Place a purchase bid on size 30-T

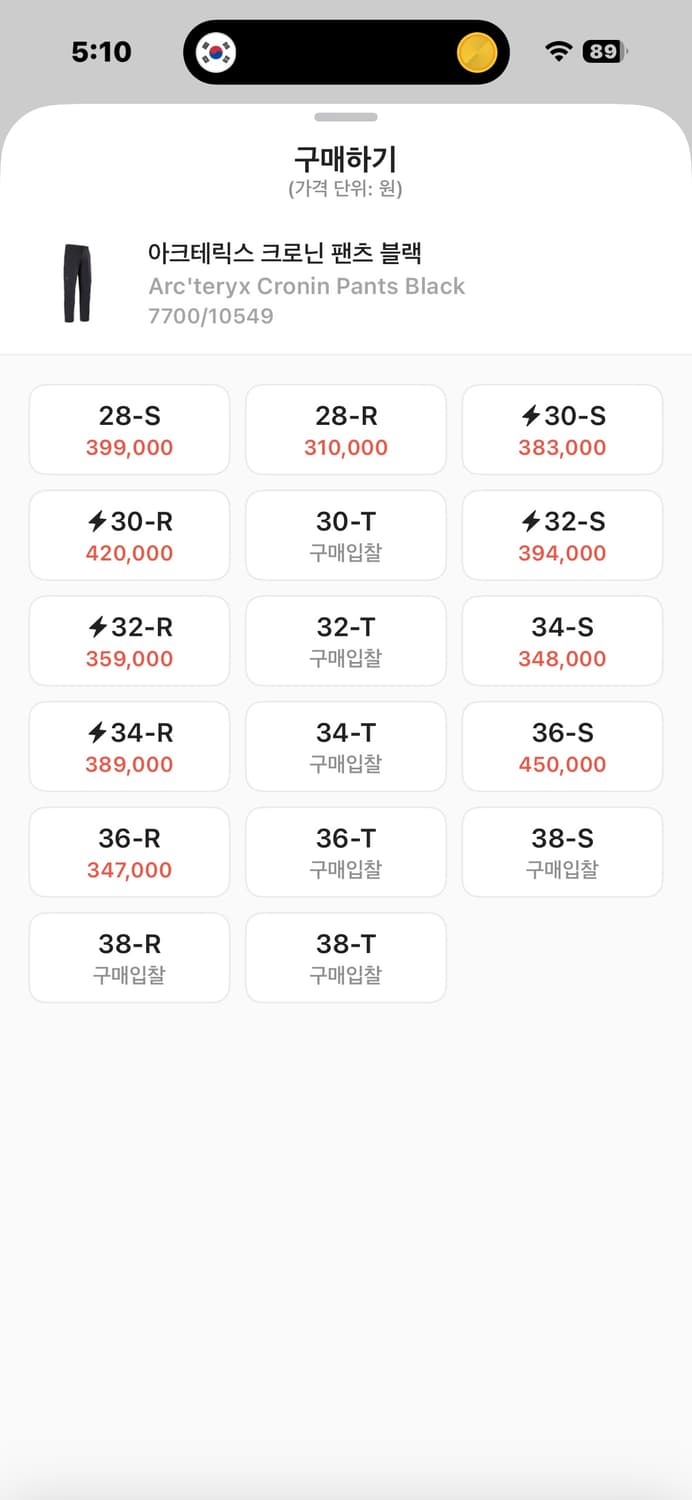pyautogui.click(x=345, y=535)
